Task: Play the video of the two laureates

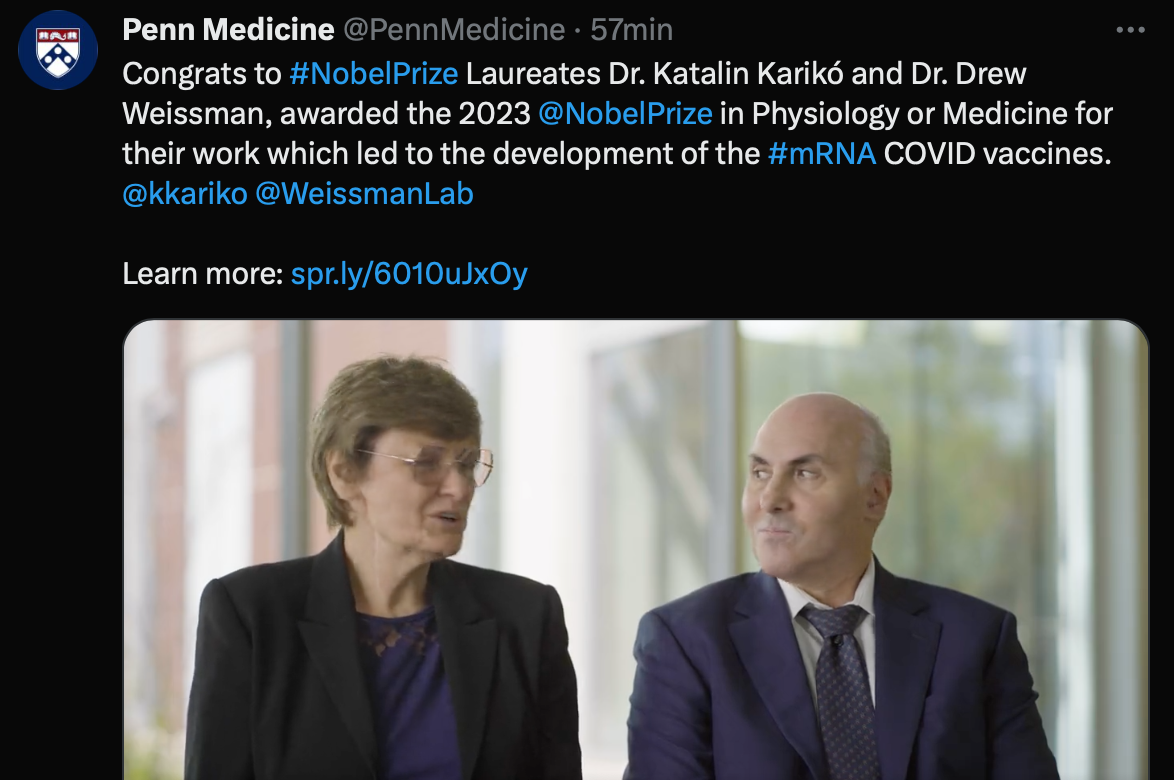Action: (x=636, y=550)
